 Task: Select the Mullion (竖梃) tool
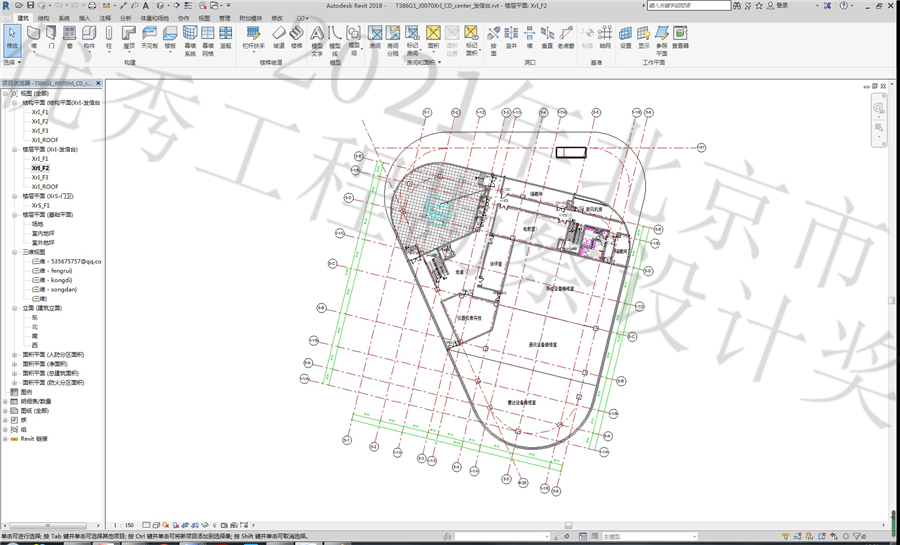pos(226,37)
